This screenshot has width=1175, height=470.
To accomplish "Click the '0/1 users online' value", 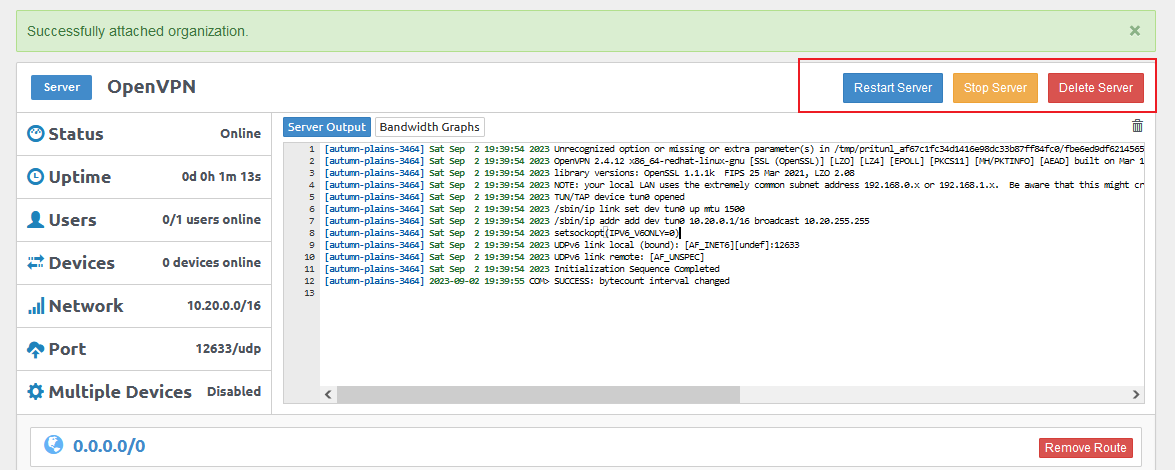I will pos(212,220).
